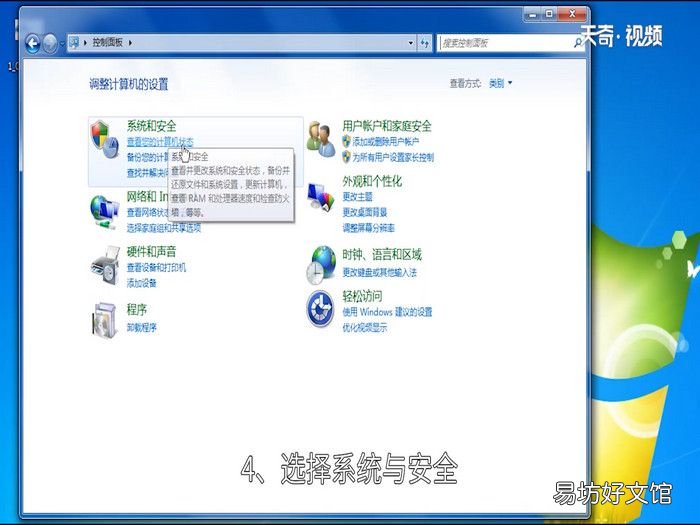Click the Forward arrow navigation button

50,43
